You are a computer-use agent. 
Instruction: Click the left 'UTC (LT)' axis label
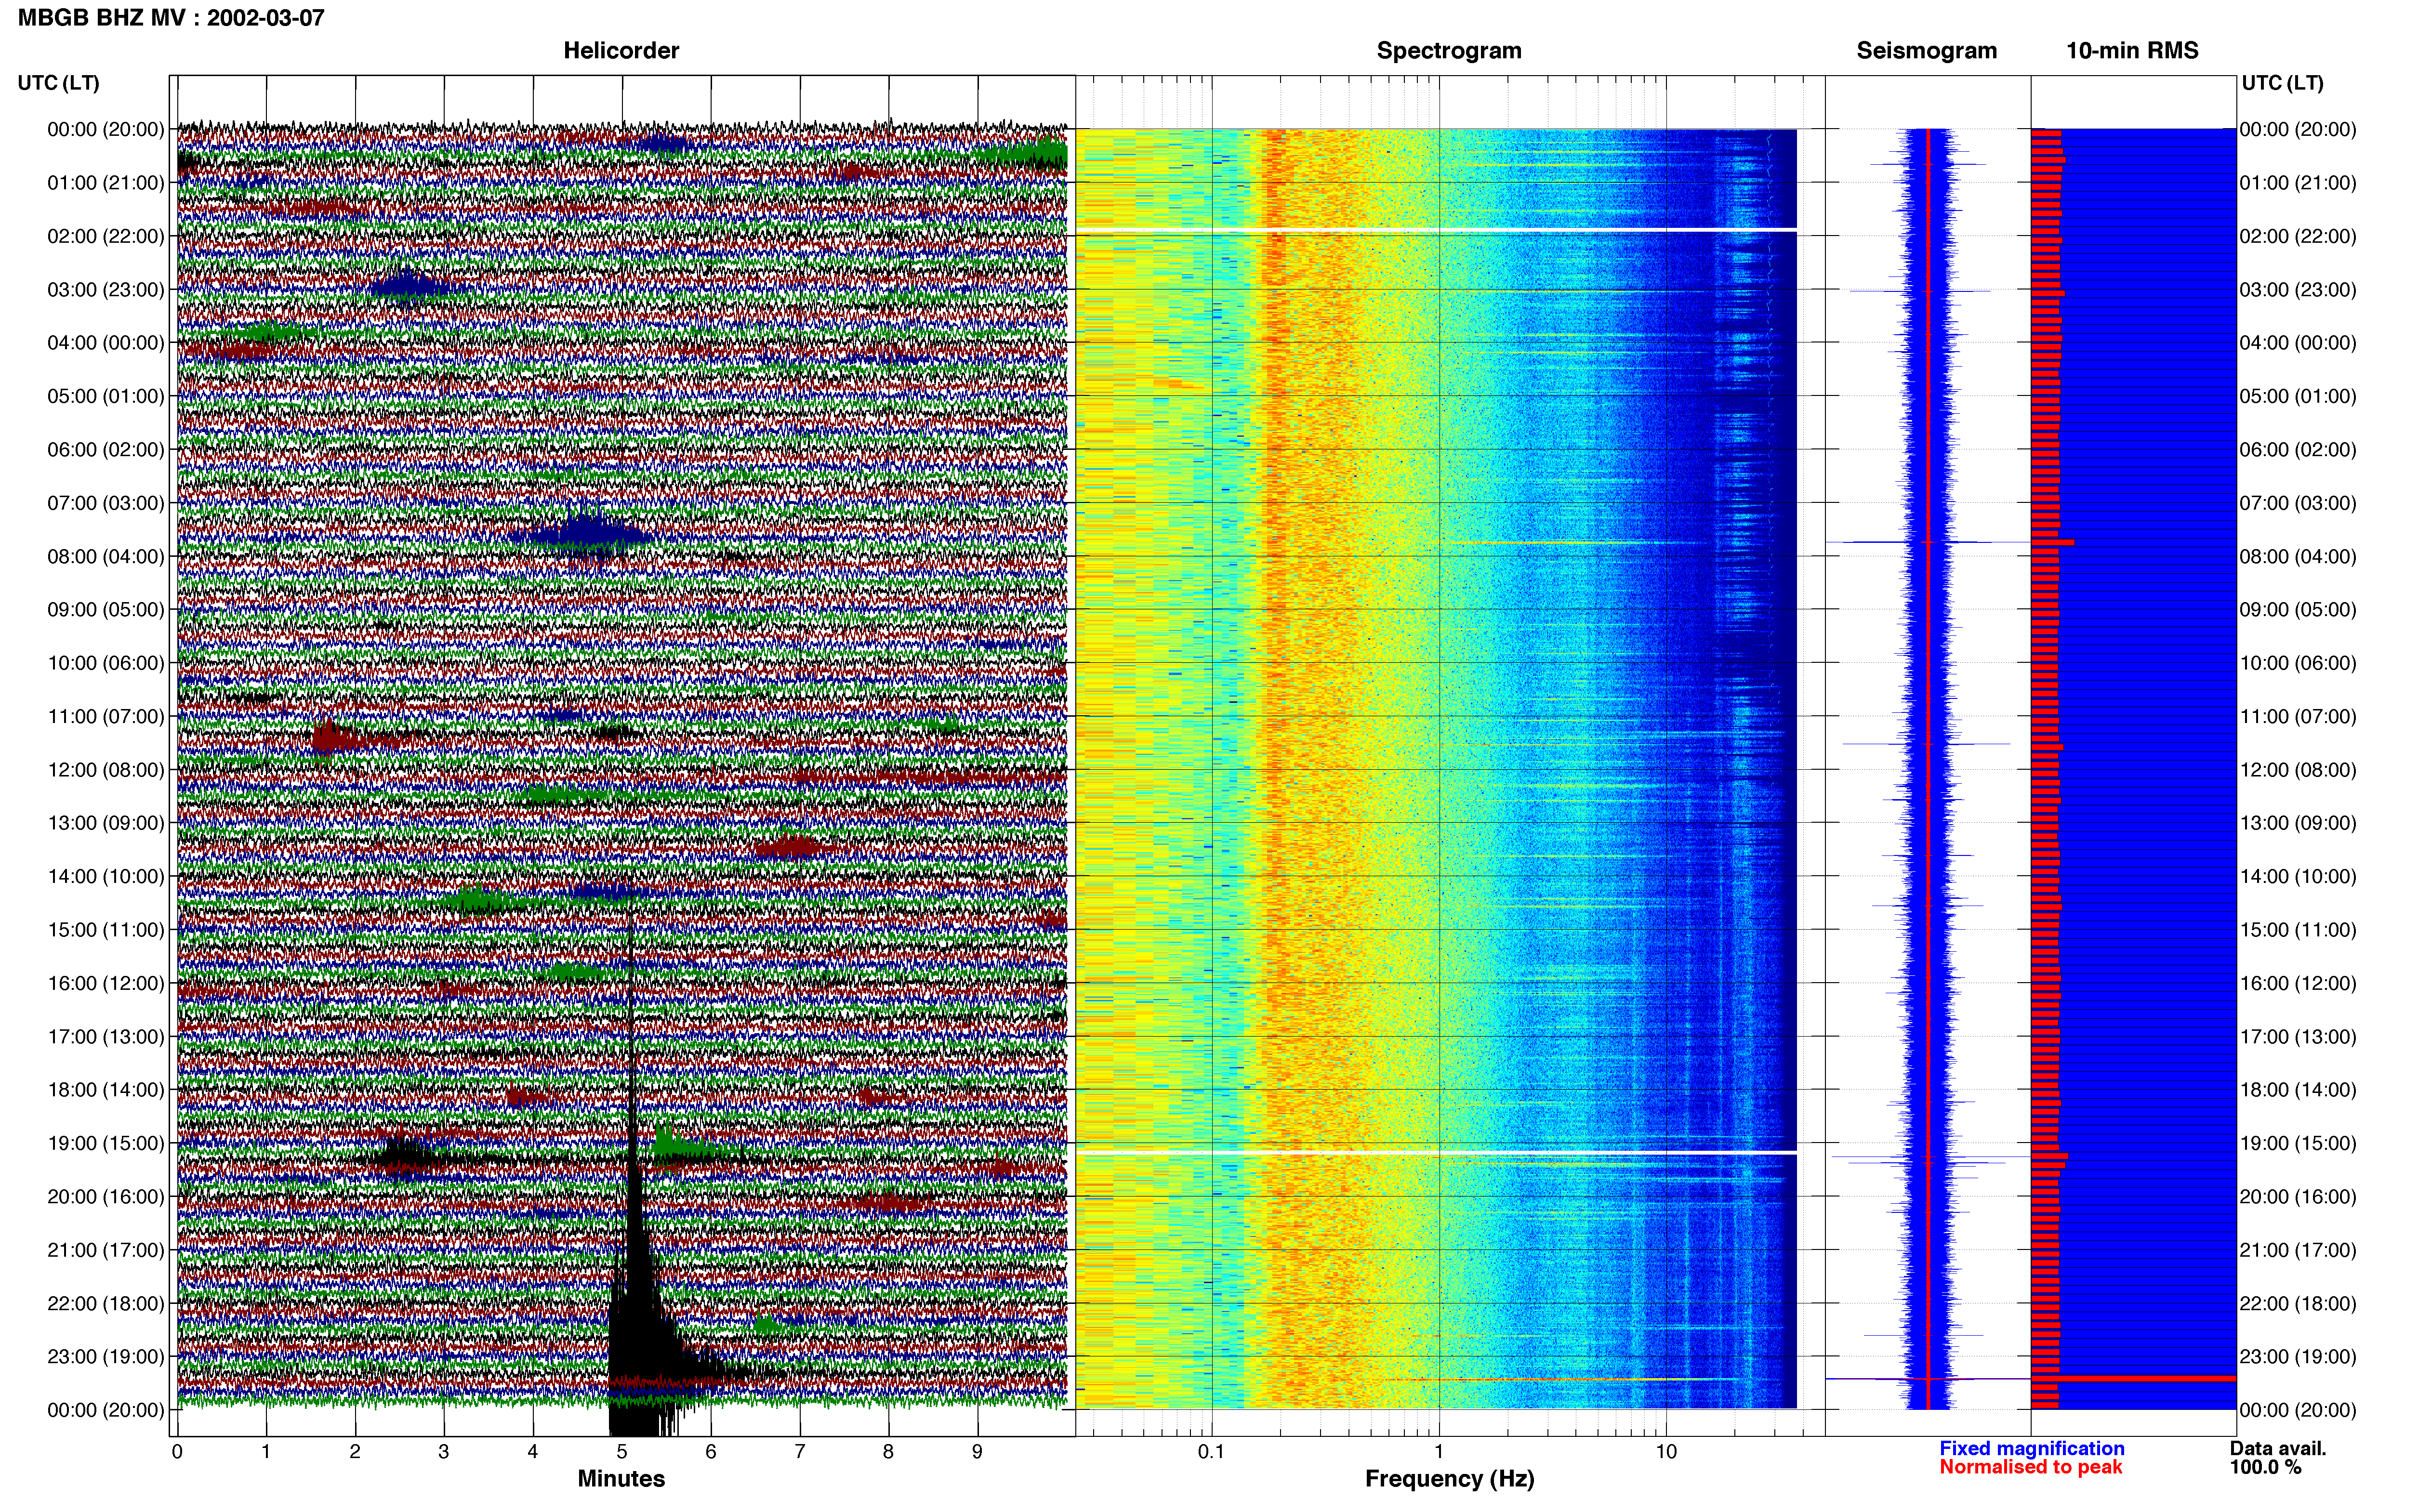coord(58,83)
